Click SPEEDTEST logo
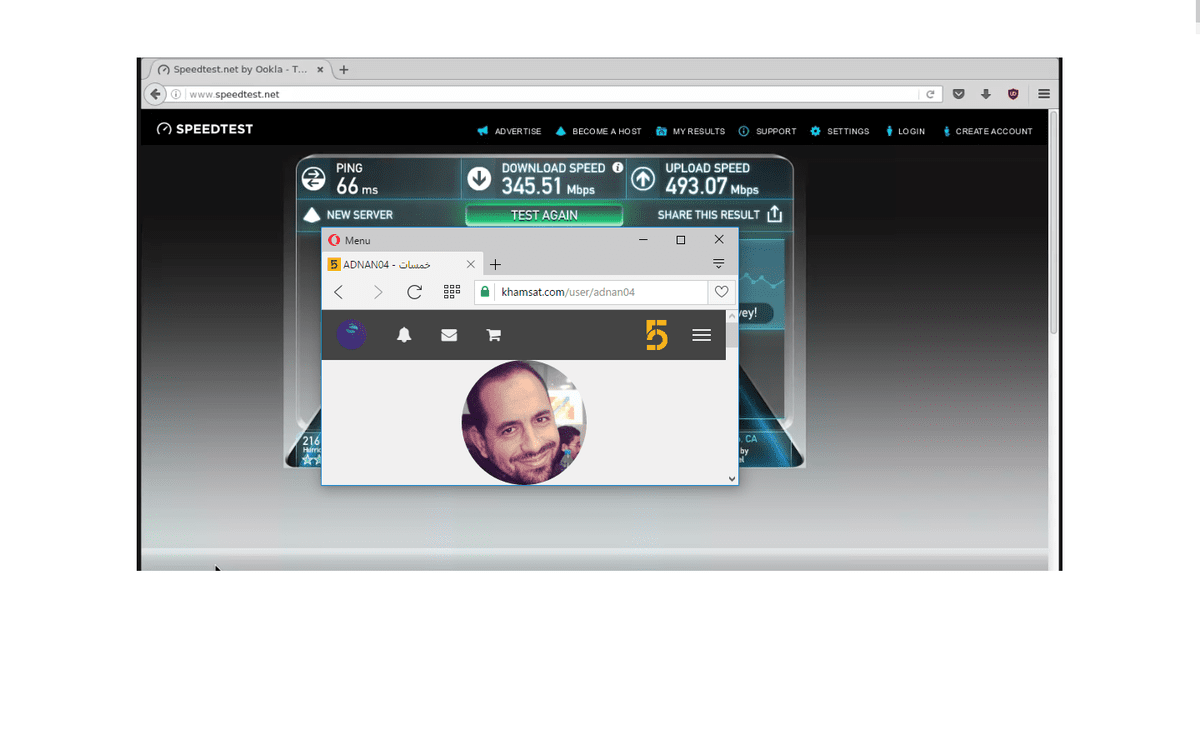 point(205,129)
